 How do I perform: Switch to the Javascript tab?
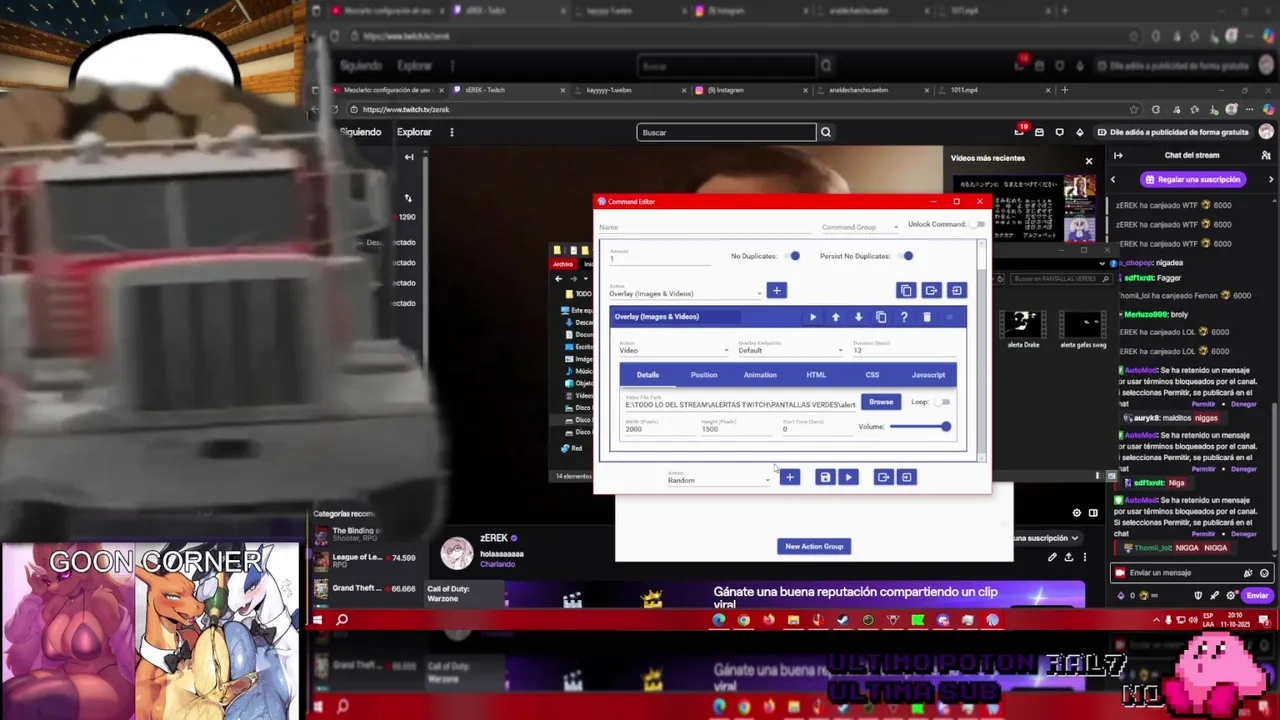(928, 375)
